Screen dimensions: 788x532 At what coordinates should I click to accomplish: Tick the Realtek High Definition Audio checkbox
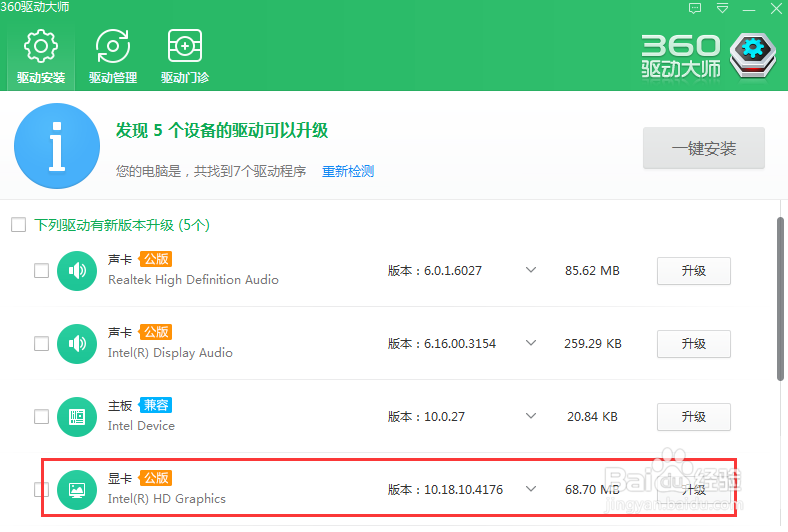(41, 271)
